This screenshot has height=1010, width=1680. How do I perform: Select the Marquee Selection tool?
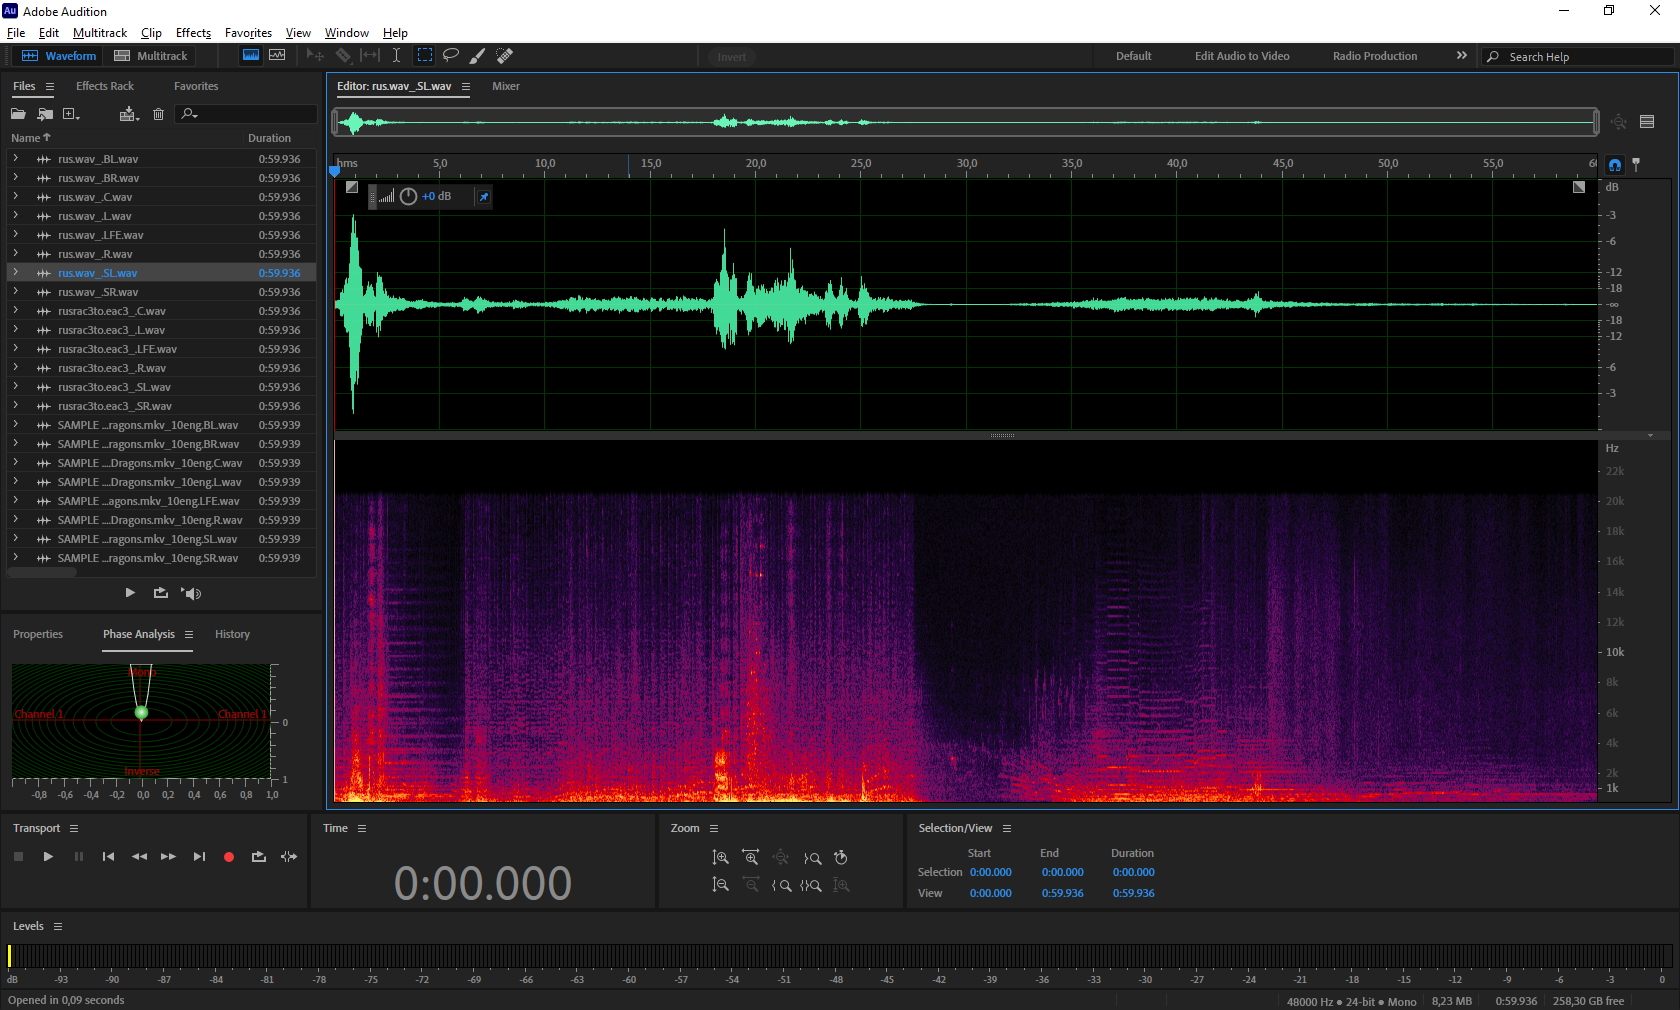[425, 56]
